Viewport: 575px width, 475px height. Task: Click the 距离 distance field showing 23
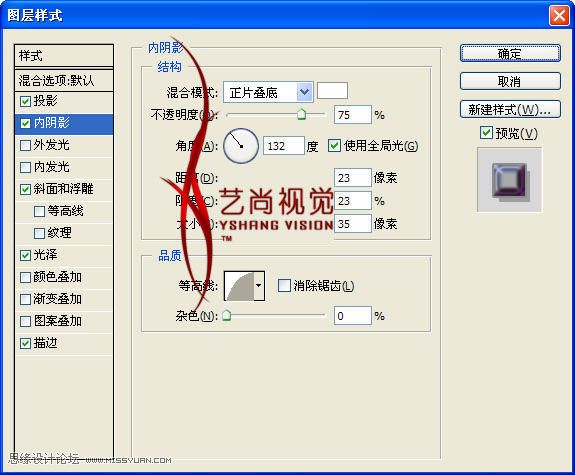coord(353,178)
